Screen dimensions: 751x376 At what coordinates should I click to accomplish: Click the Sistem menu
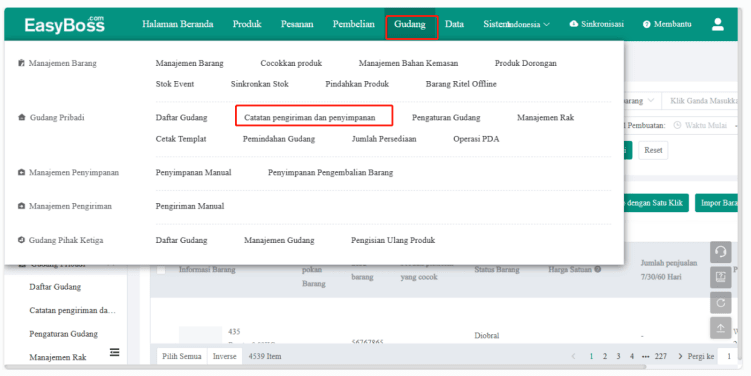[495, 24]
